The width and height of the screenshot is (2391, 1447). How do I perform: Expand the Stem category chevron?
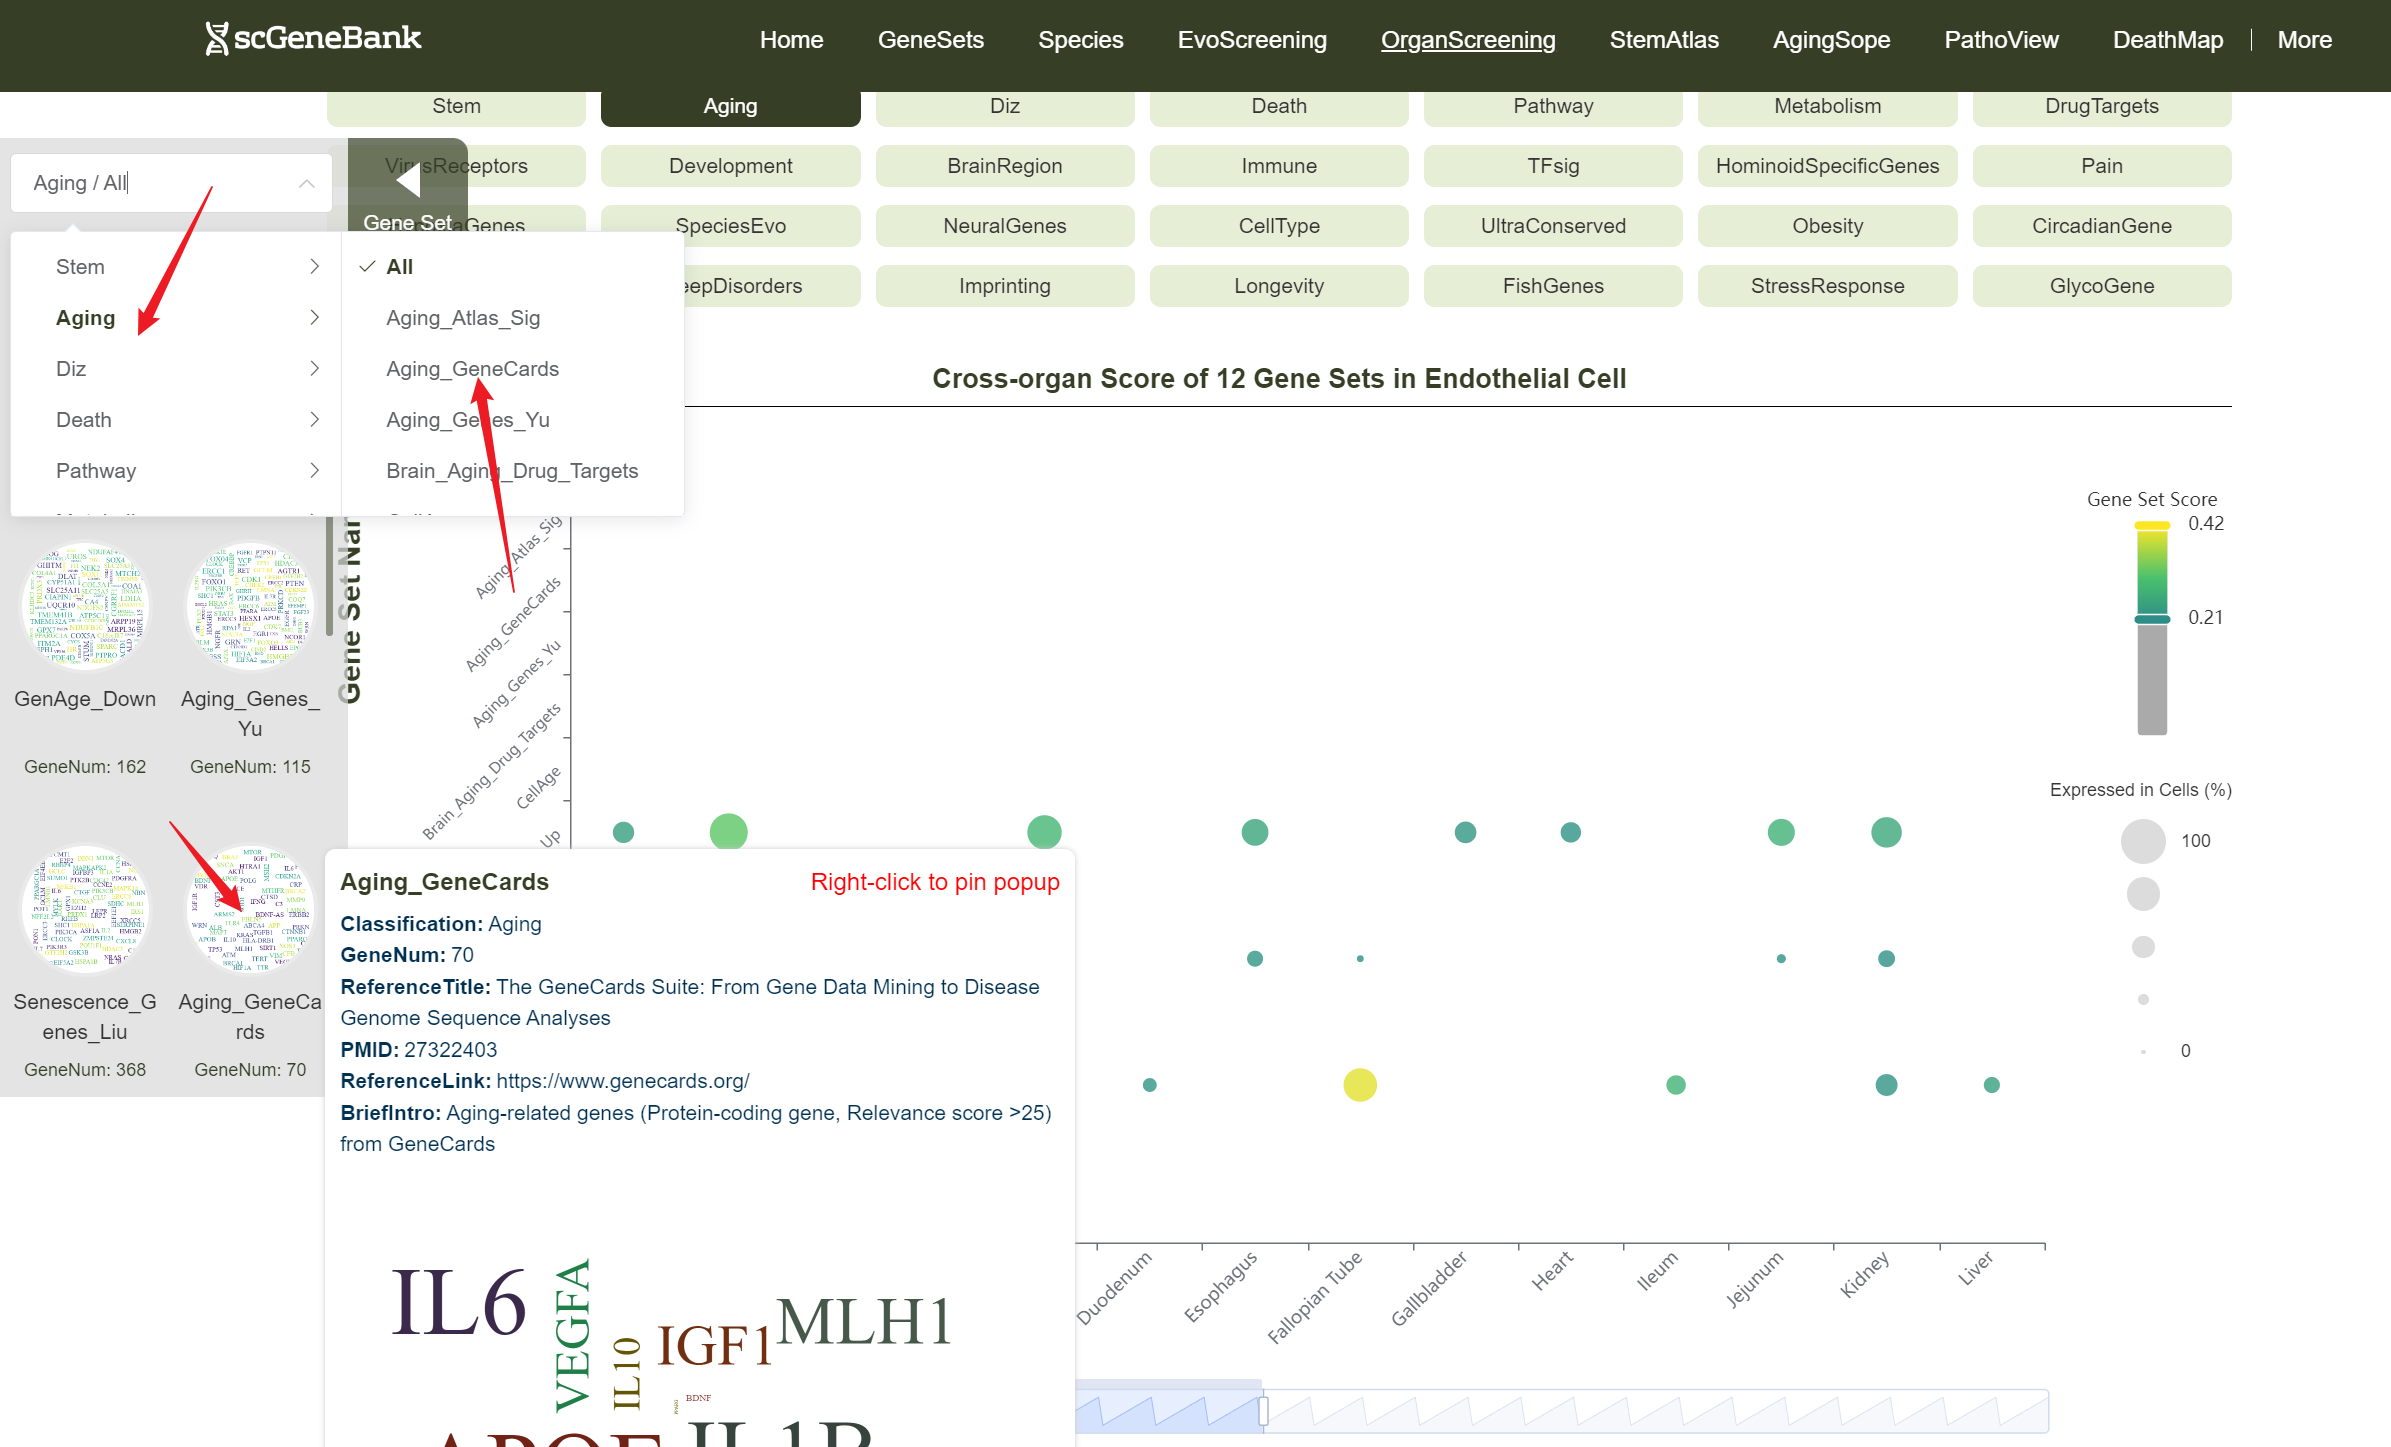click(314, 266)
